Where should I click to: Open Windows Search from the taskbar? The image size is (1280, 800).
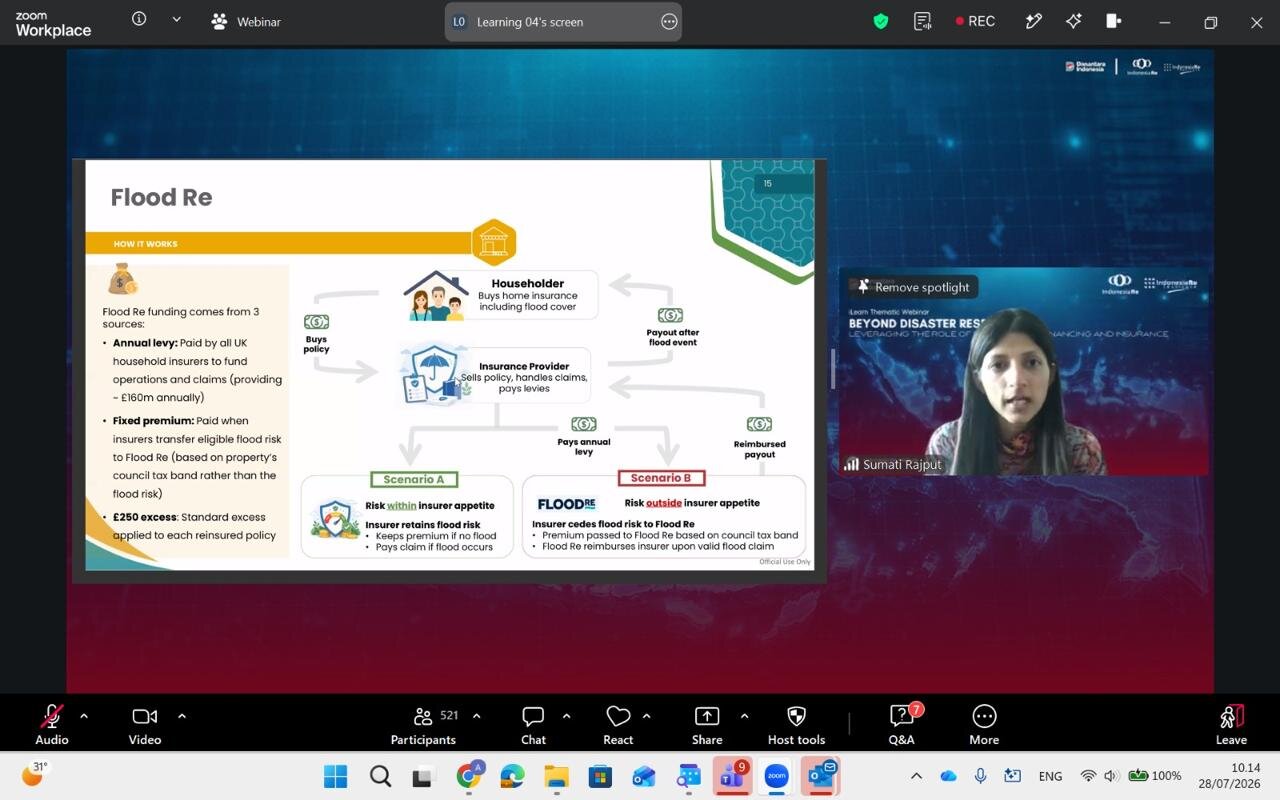pos(380,776)
